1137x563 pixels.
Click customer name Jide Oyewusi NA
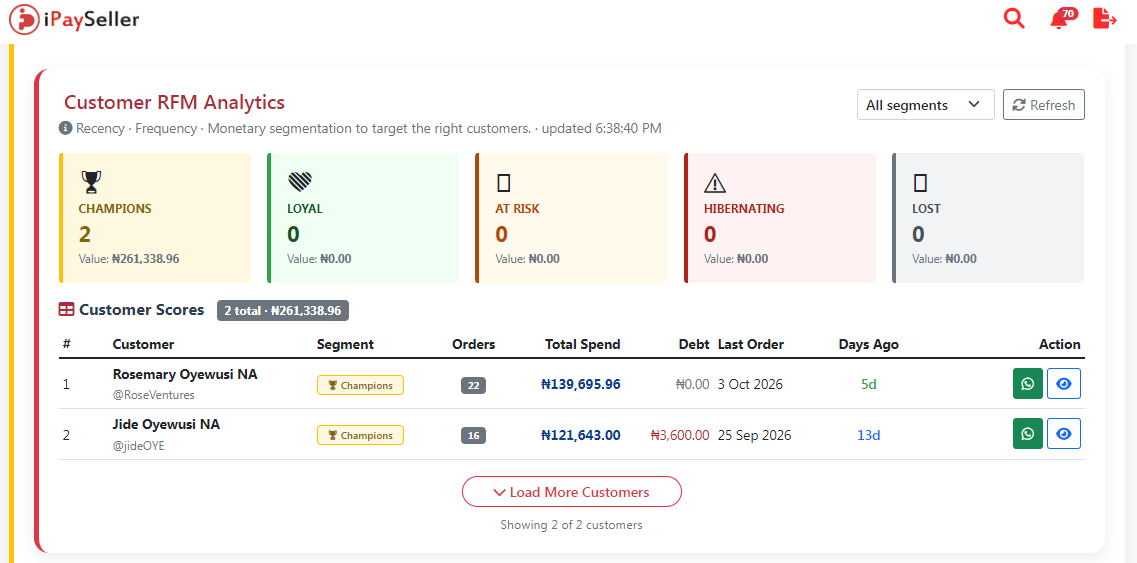(166, 424)
